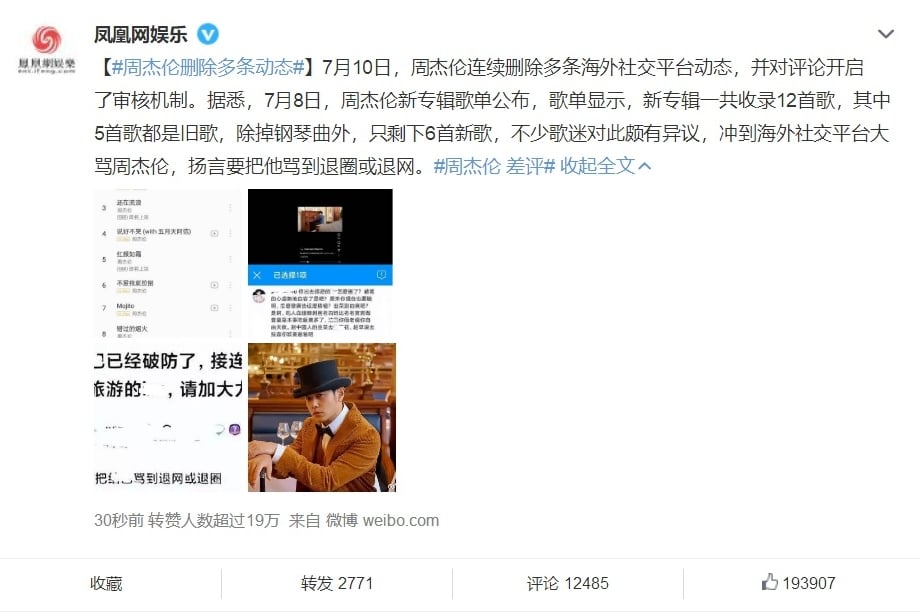The width and height of the screenshot is (920, 612).
Task: Open the 已经破防了 text screenshot thumbnail
Action: pyautogui.click(x=168, y=417)
